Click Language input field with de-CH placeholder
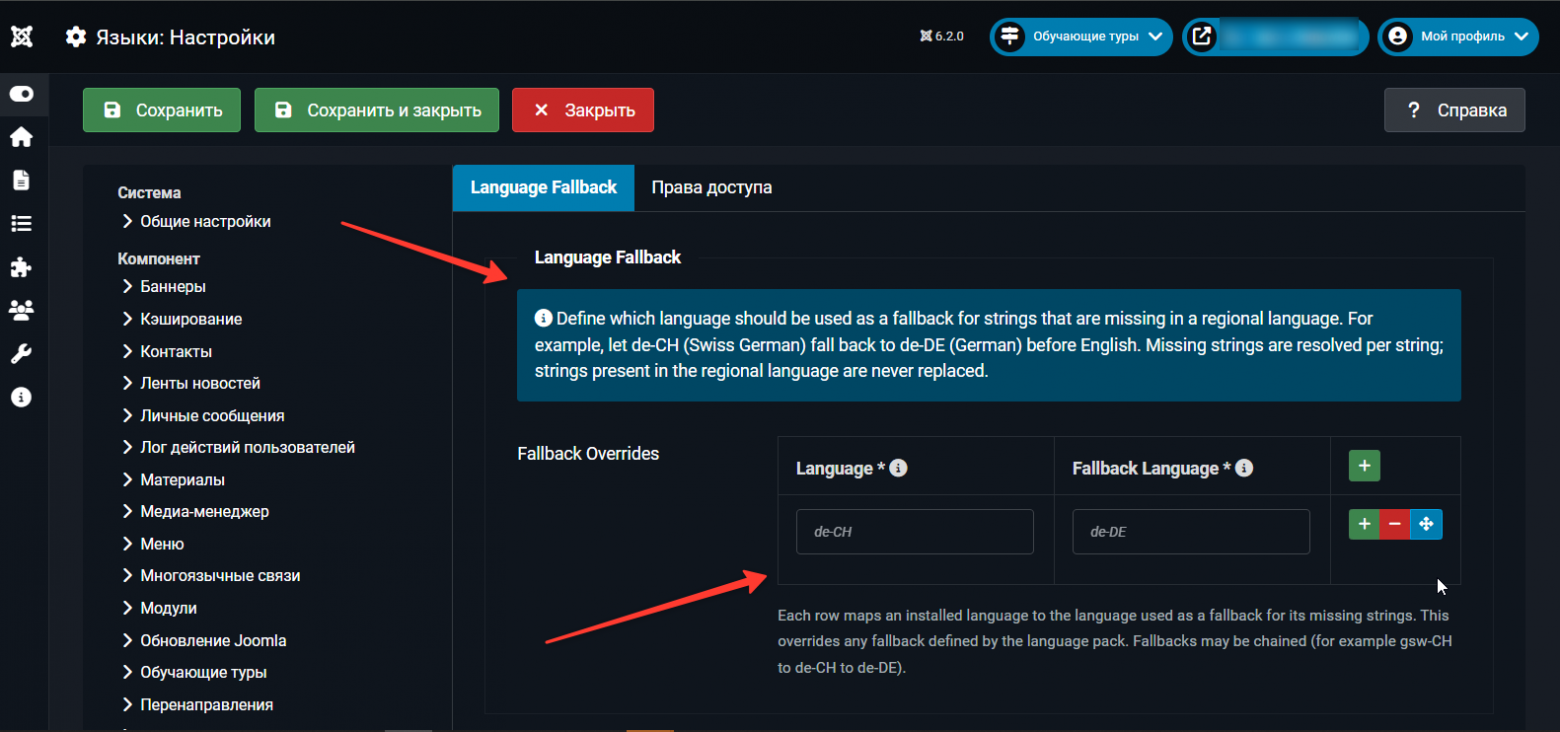This screenshot has height=732, width=1560. tap(915, 532)
